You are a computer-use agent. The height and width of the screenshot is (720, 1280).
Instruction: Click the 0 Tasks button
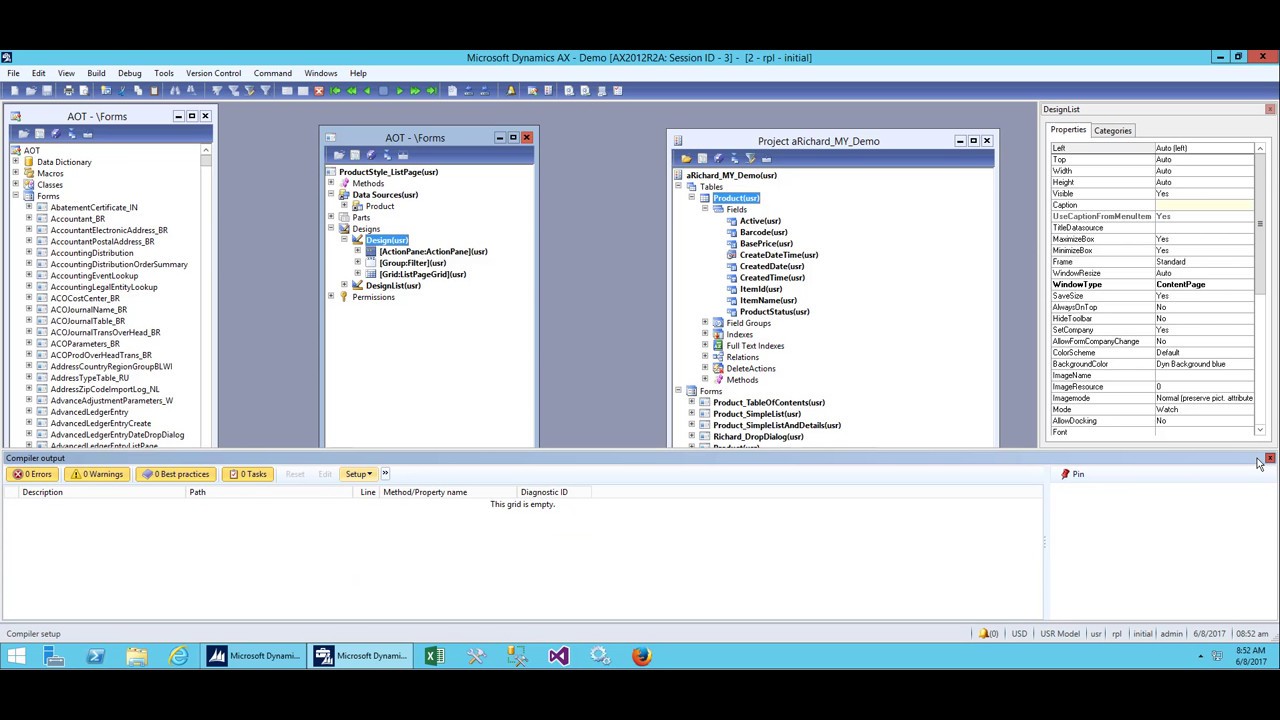click(248, 474)
